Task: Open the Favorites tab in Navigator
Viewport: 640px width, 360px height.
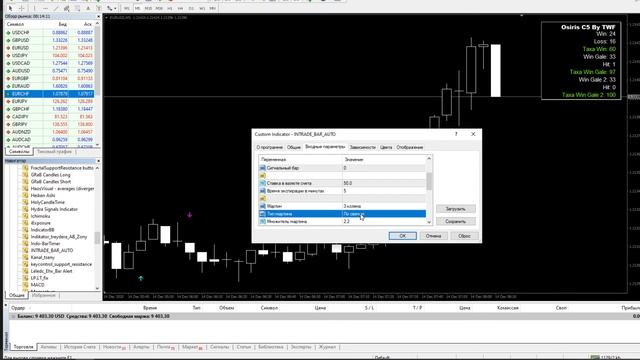Action: [43, 295]
